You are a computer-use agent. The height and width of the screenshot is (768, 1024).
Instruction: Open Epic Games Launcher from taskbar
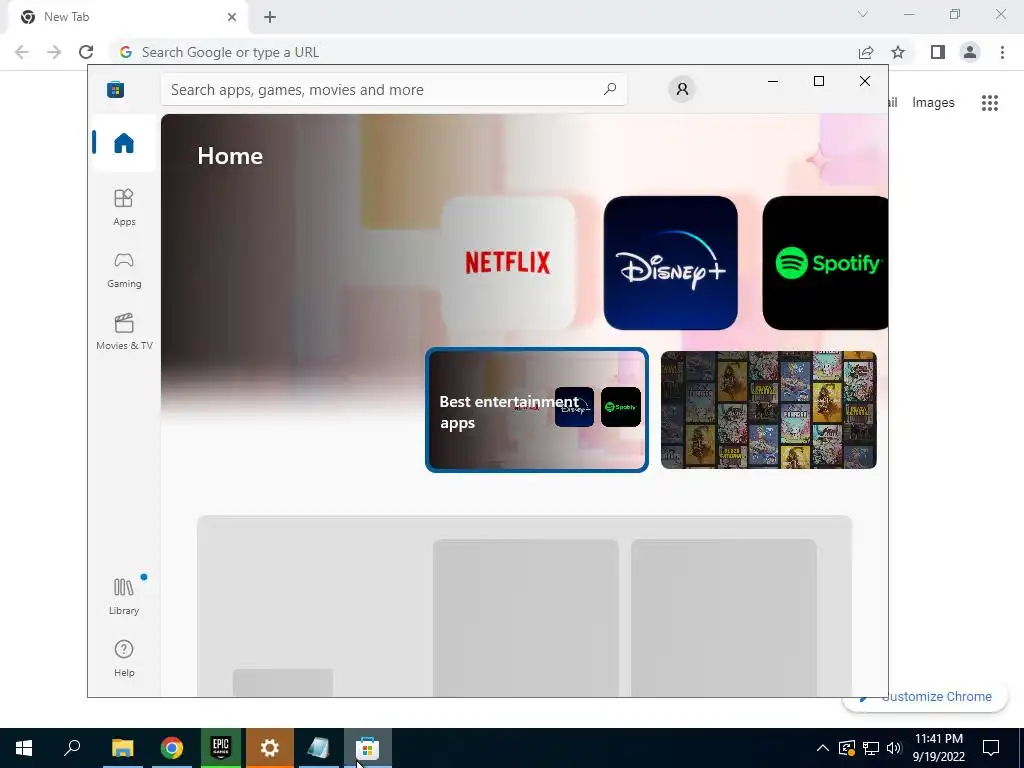221,748
